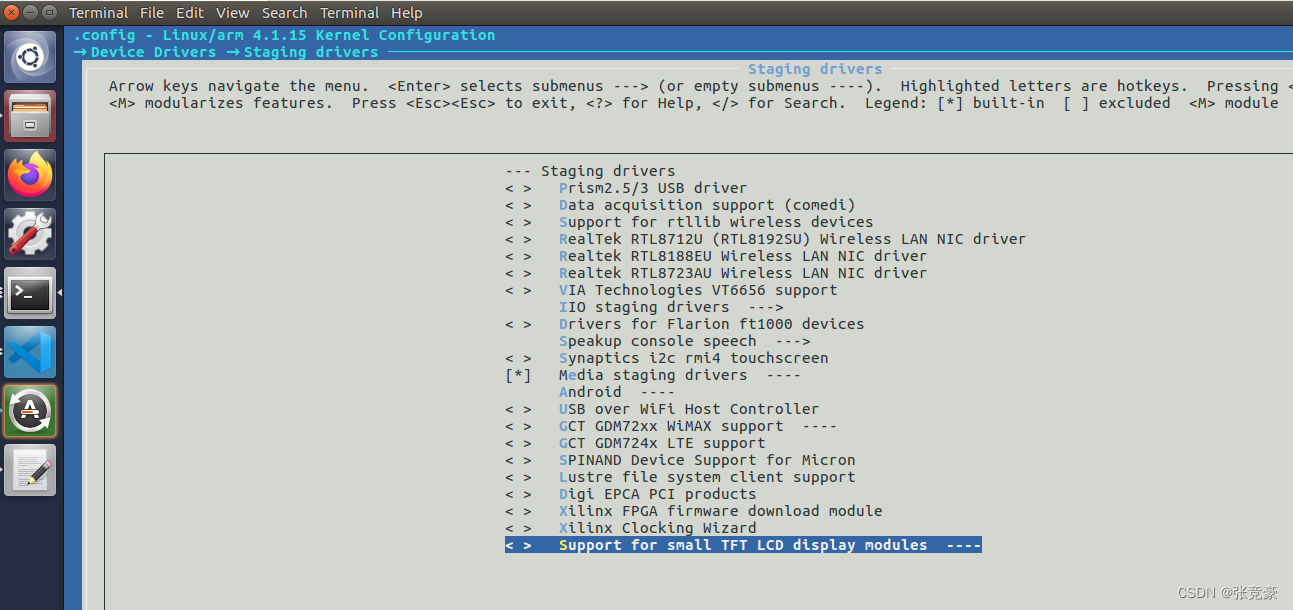The height and width of the screenshot is (610, 1293).
Task: Open Media staging drivers submenu
Action: click(653, 375)
